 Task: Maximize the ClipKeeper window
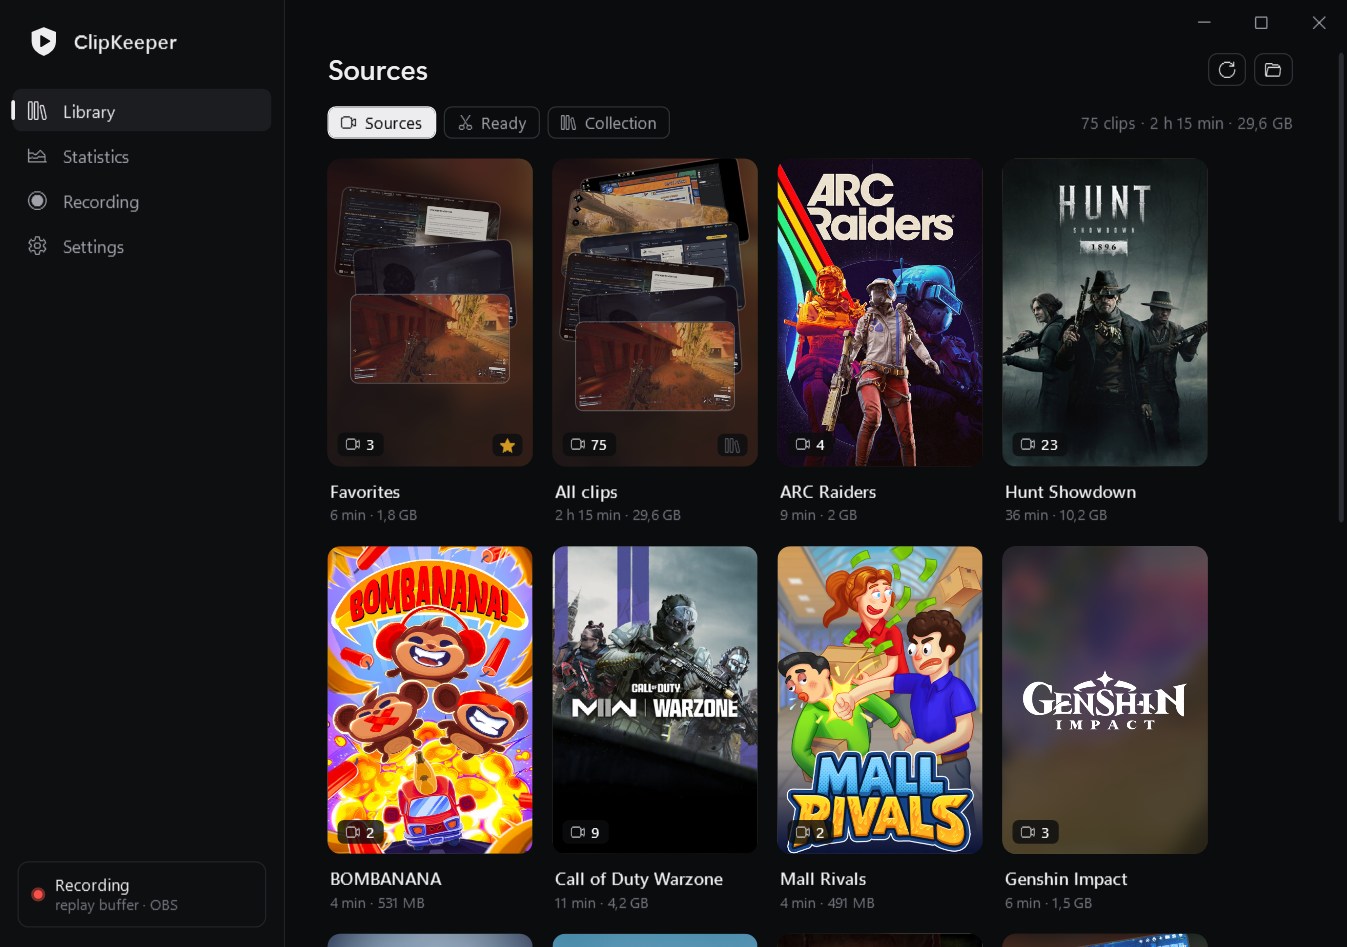pos(1261,22)
